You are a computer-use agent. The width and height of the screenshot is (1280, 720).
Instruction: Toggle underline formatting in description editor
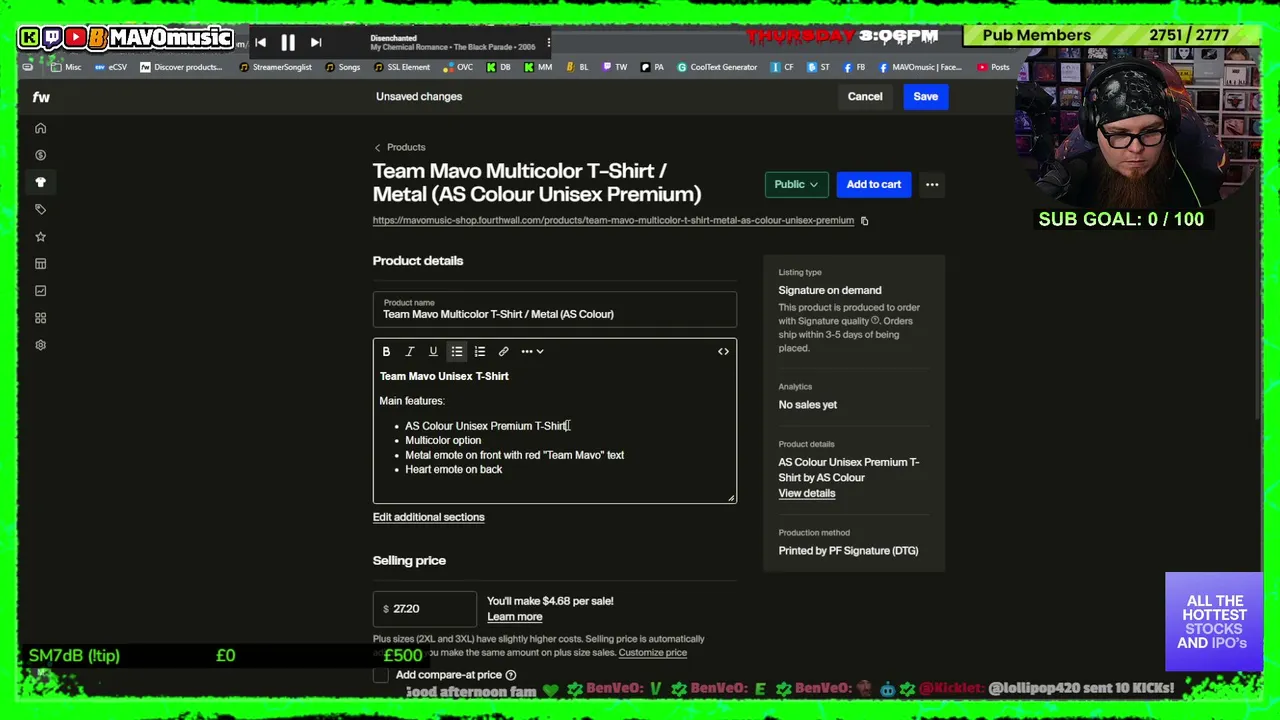point(433,351)
